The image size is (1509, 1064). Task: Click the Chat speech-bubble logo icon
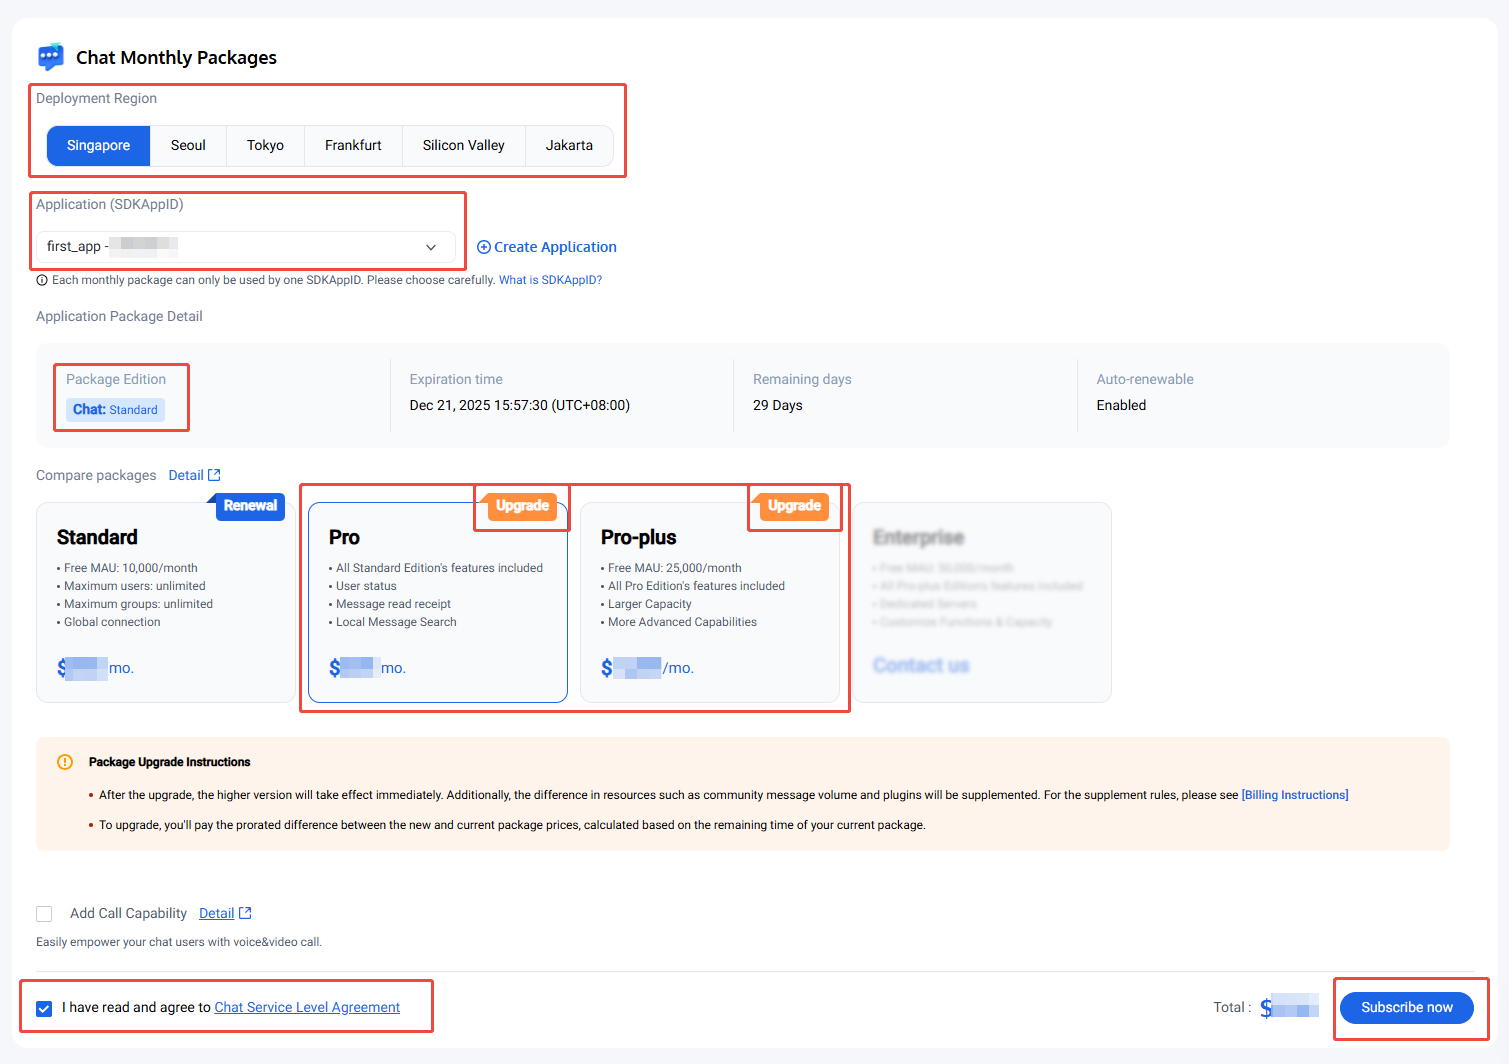50,57
